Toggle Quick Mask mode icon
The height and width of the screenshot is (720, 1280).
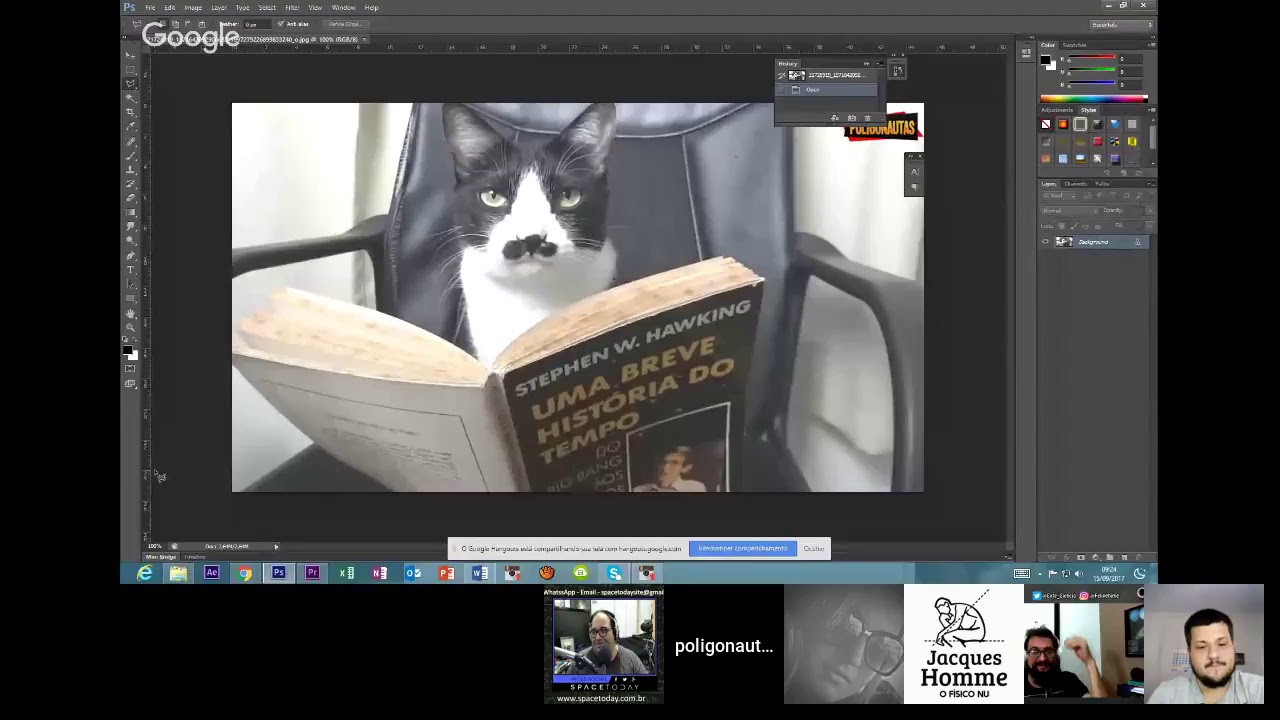coord(130,369)
